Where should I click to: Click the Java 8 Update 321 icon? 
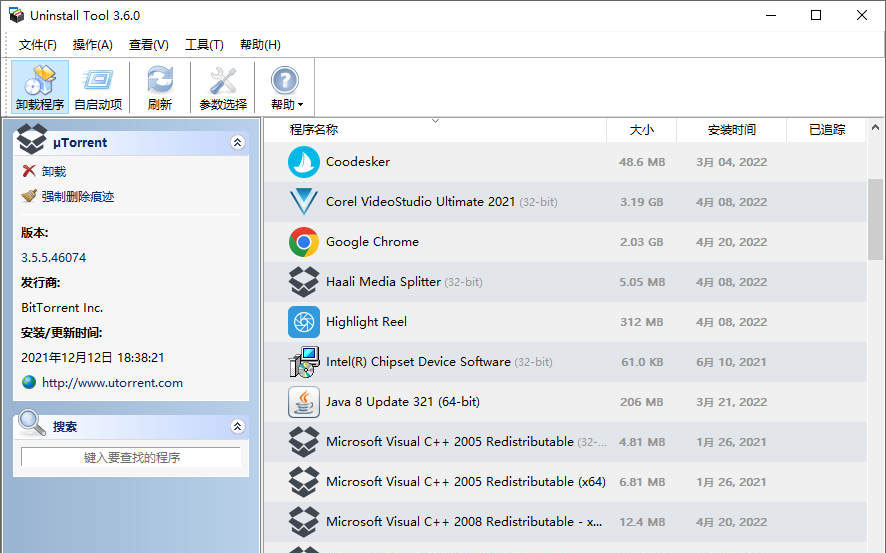pyautogui.click(x=304, y=402)
